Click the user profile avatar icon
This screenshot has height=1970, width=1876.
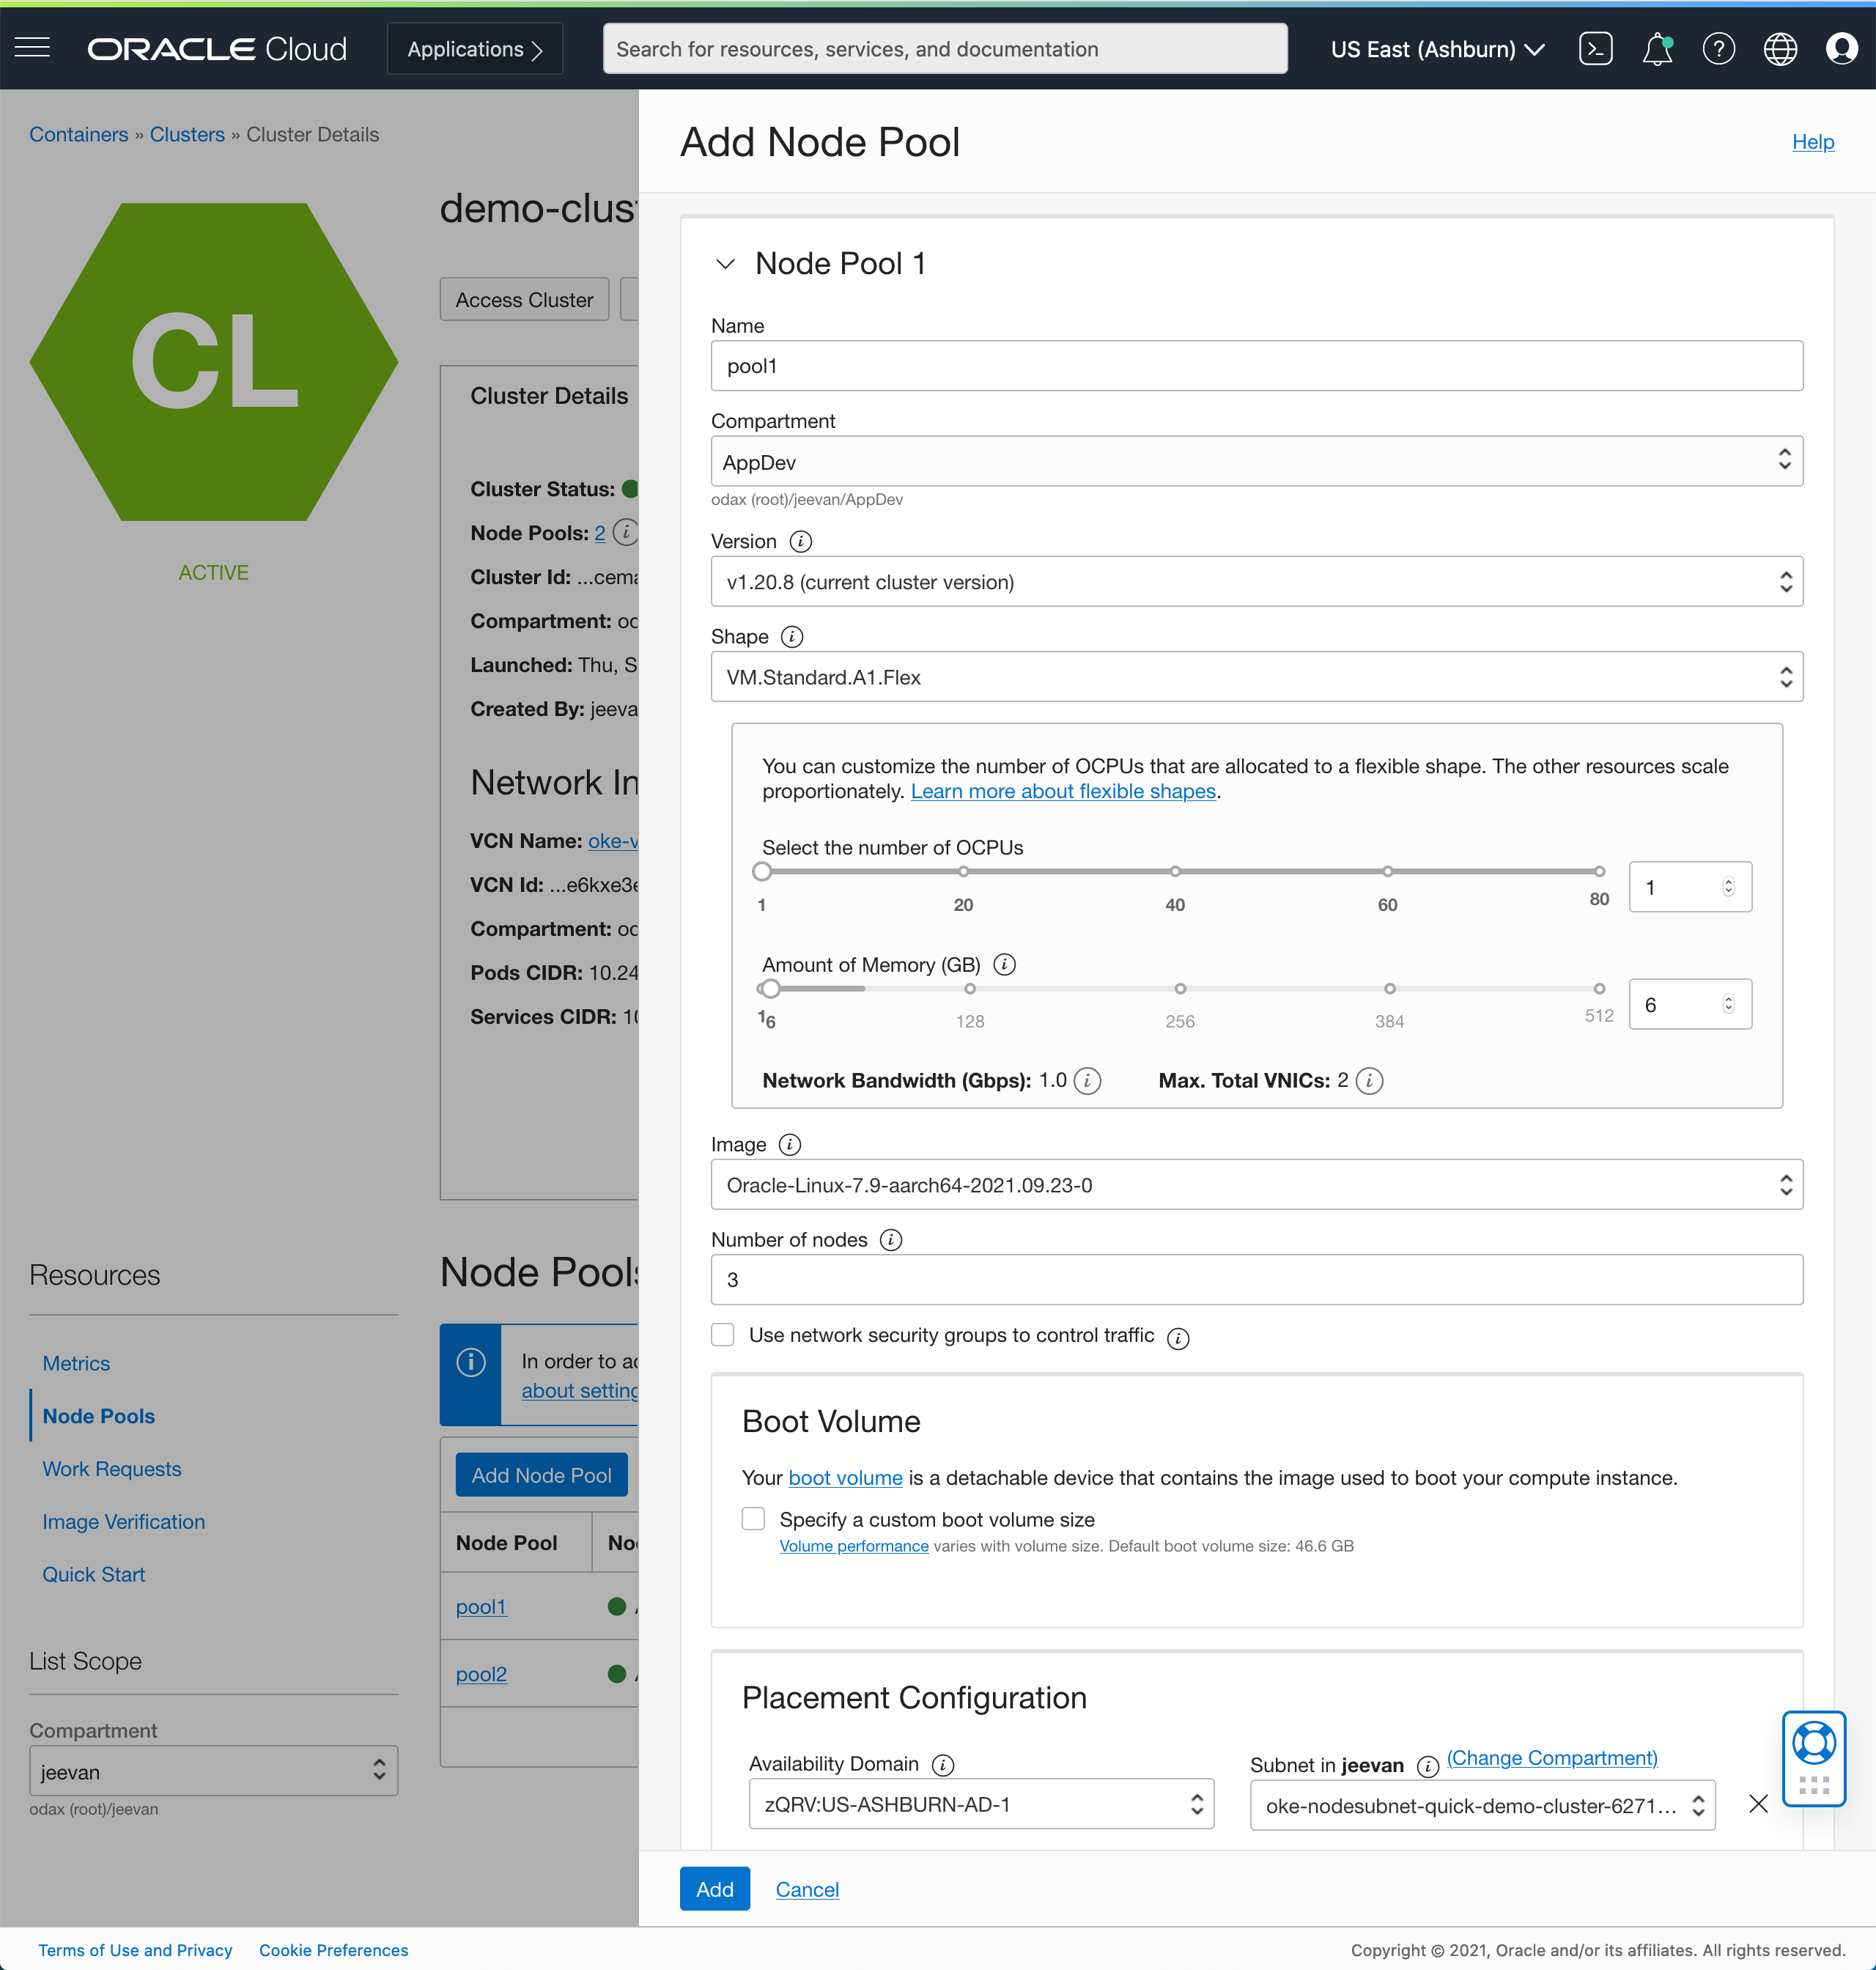(1842, 48)
